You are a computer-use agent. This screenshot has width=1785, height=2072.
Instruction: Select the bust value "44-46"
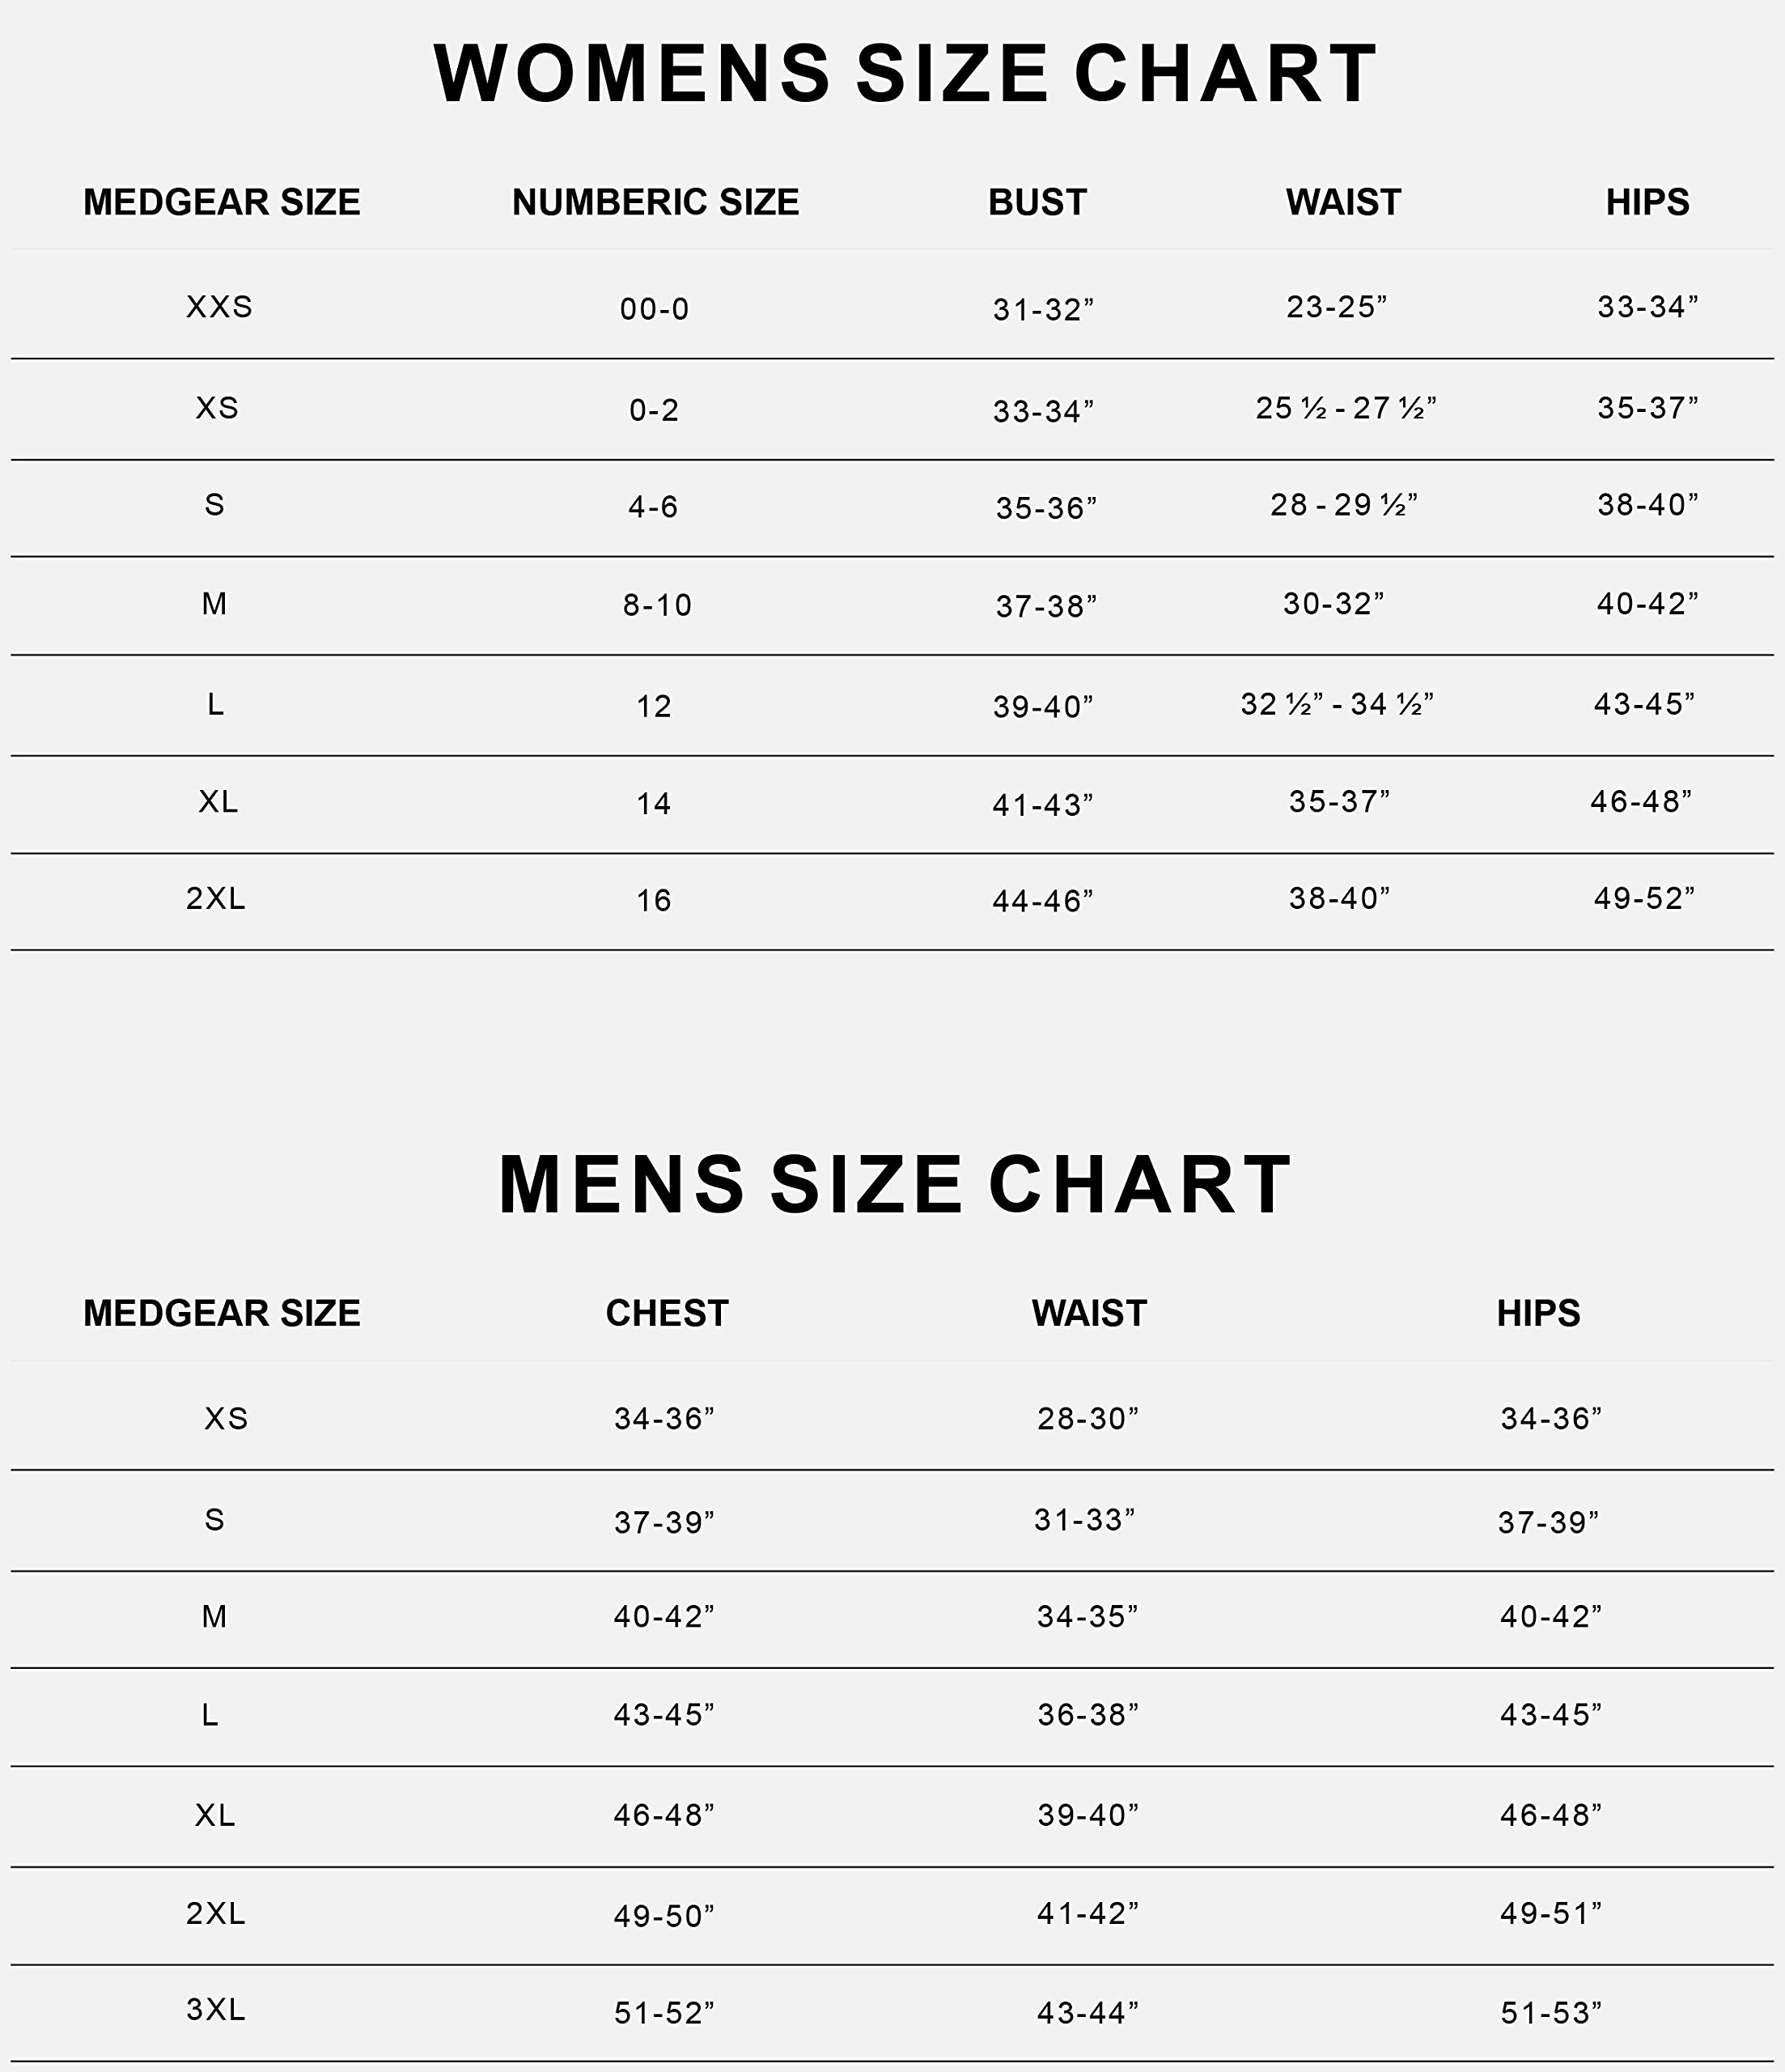tap(1043, 901)
